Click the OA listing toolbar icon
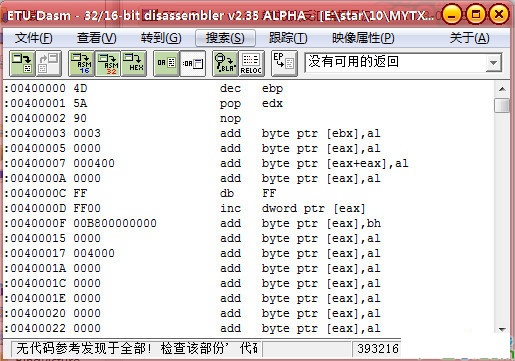This screenshot has width=515, height=361. coord(166,63)
